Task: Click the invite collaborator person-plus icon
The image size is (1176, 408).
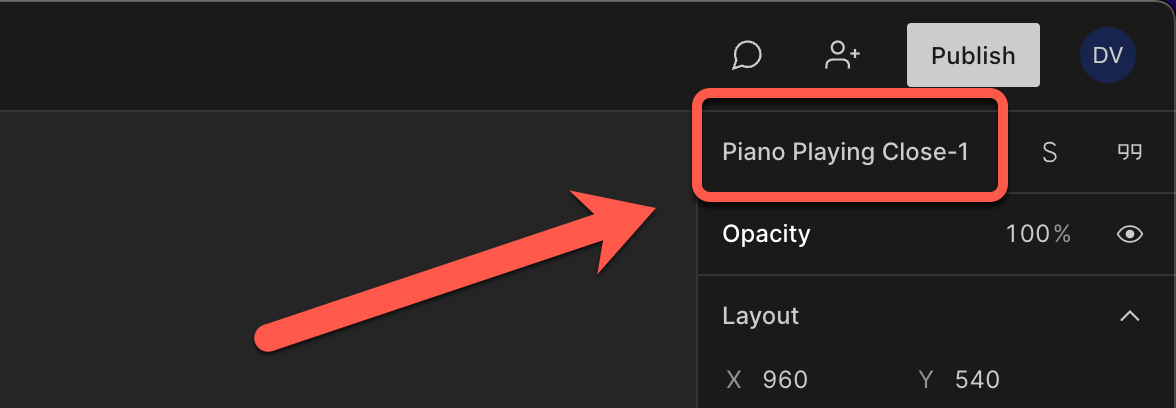Action: point(842,55)
